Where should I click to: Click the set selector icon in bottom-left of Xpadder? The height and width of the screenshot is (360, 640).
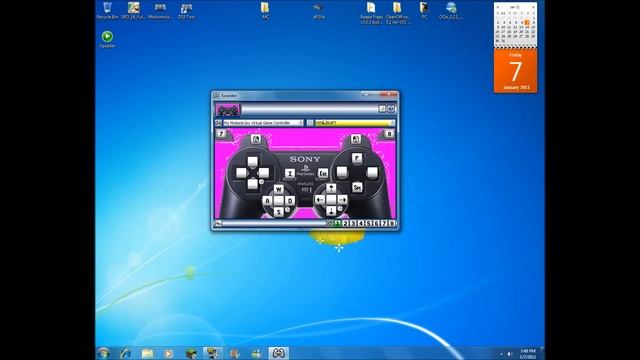click(218, 223)
